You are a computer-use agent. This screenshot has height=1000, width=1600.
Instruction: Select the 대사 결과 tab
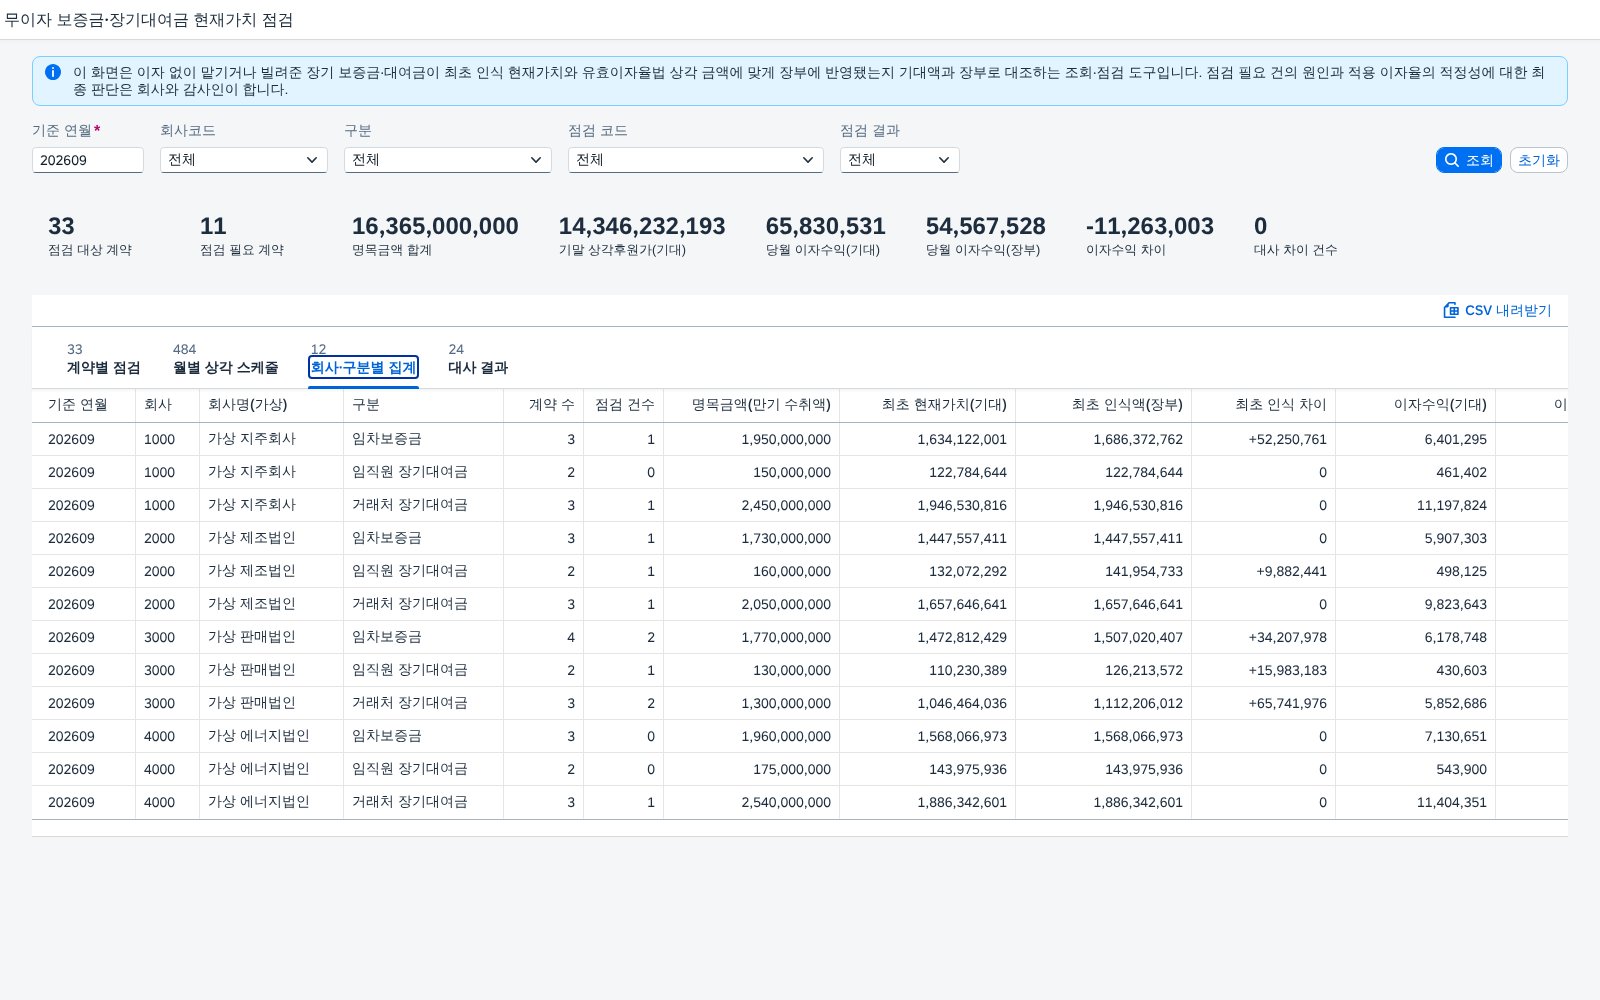click(x=478, y=368)
